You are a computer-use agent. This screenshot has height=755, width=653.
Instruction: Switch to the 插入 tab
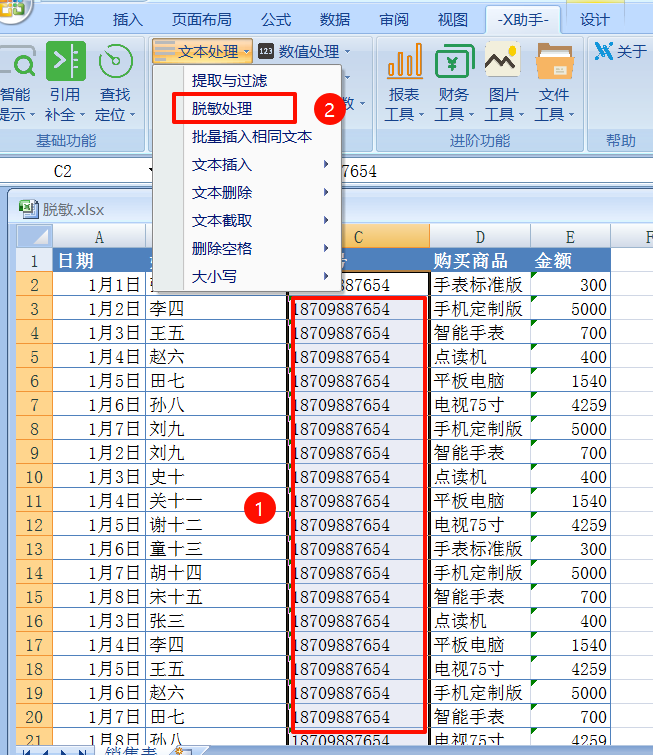click(x=128, y=19)
